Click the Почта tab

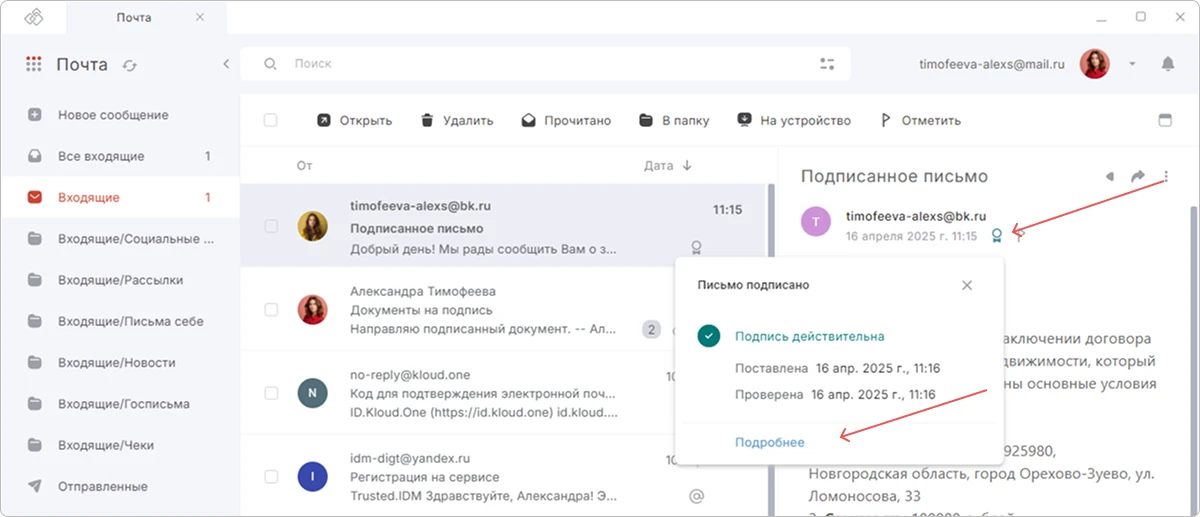134,17
